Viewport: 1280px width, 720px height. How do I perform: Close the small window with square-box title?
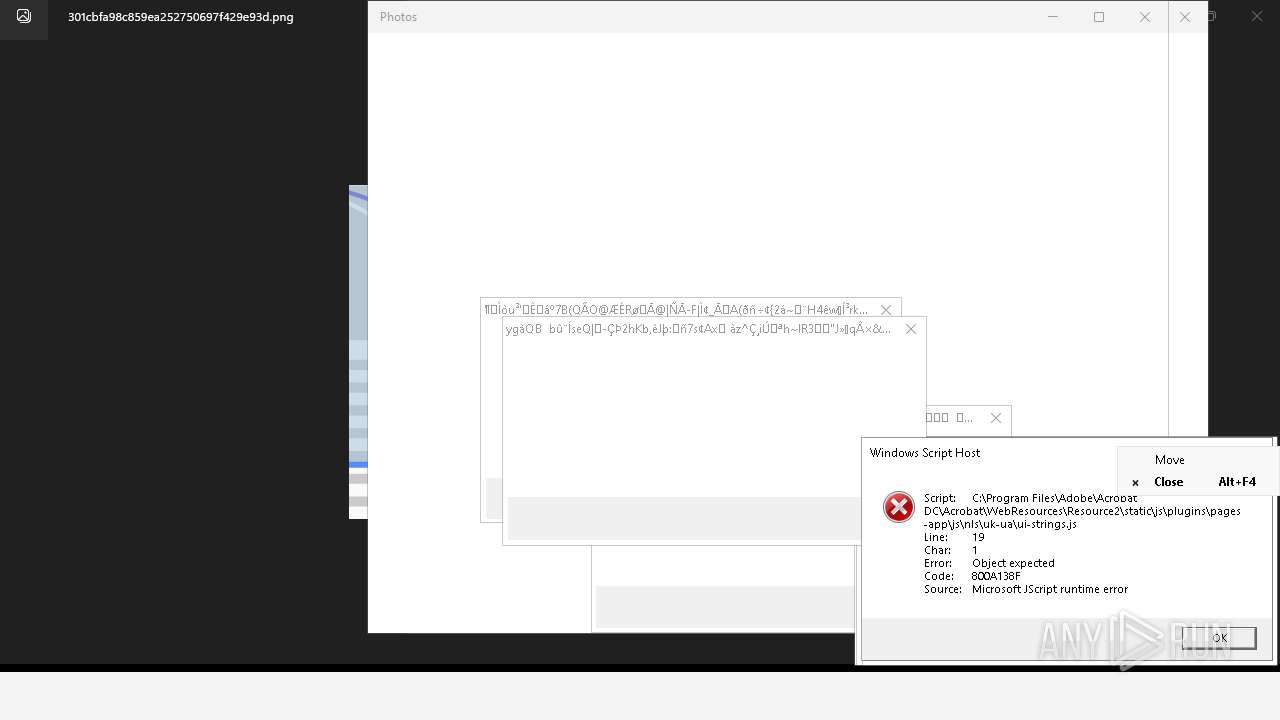[x=995, y=418]
